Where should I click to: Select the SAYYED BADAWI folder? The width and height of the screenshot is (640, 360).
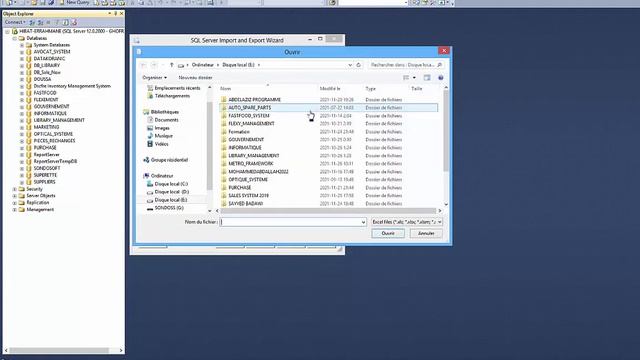point(245,203)
